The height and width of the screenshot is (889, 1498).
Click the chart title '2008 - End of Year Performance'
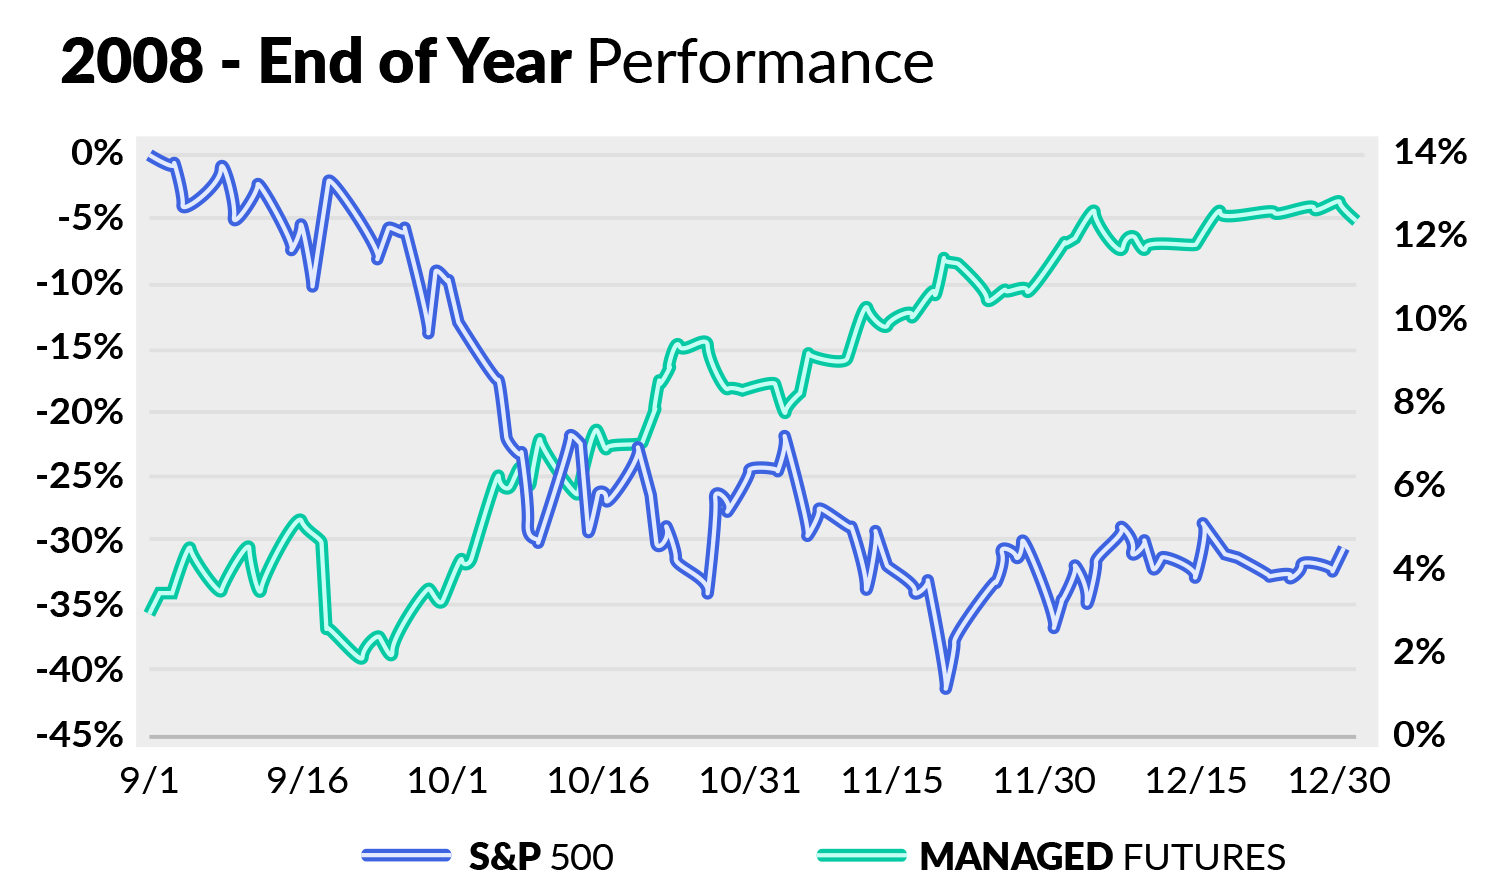click(x=497, y=62)
